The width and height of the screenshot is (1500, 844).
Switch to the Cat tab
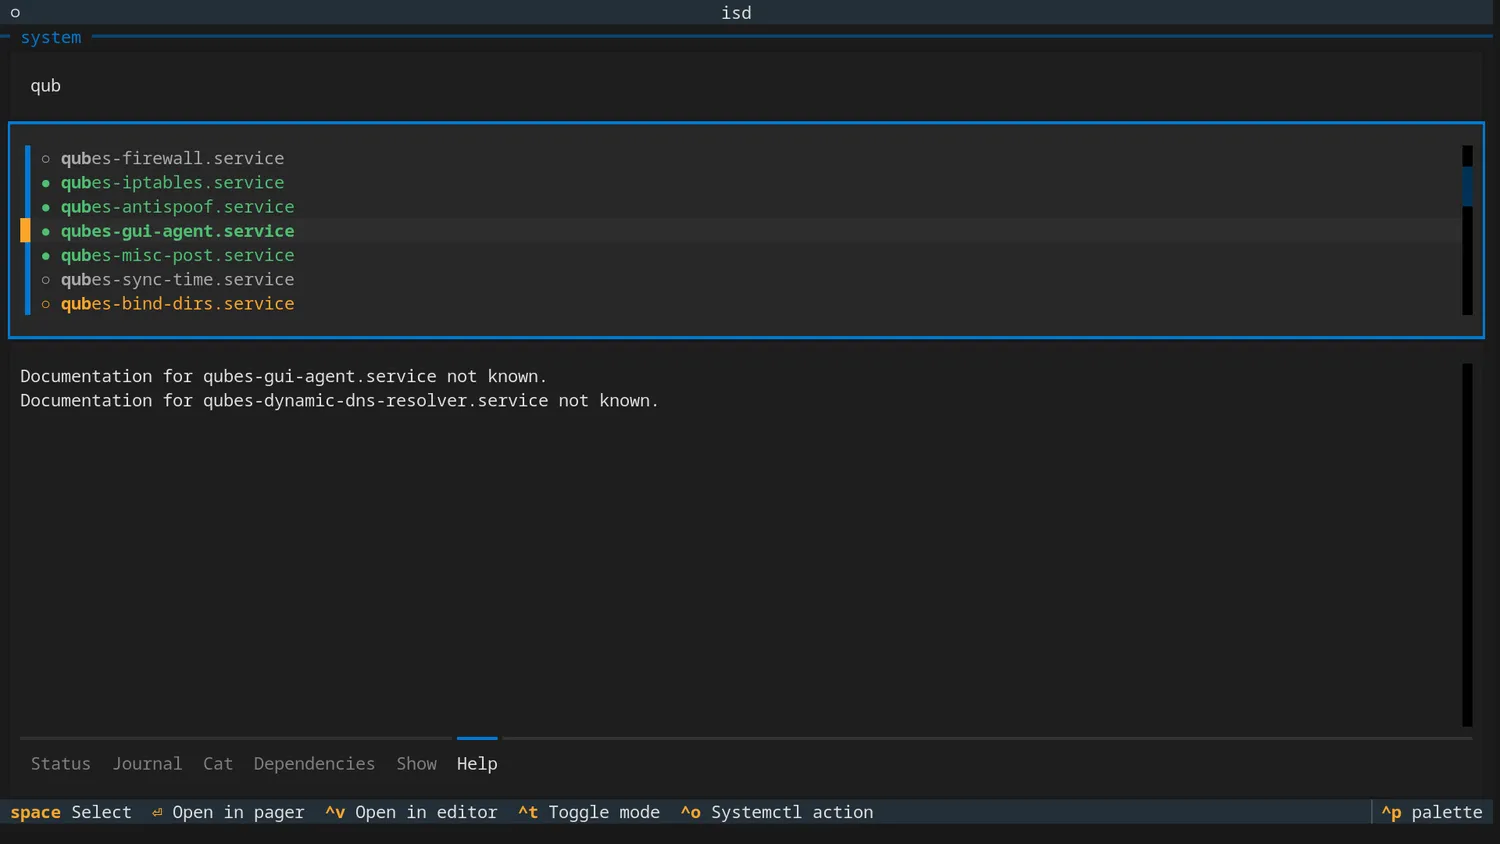point(218,764)
